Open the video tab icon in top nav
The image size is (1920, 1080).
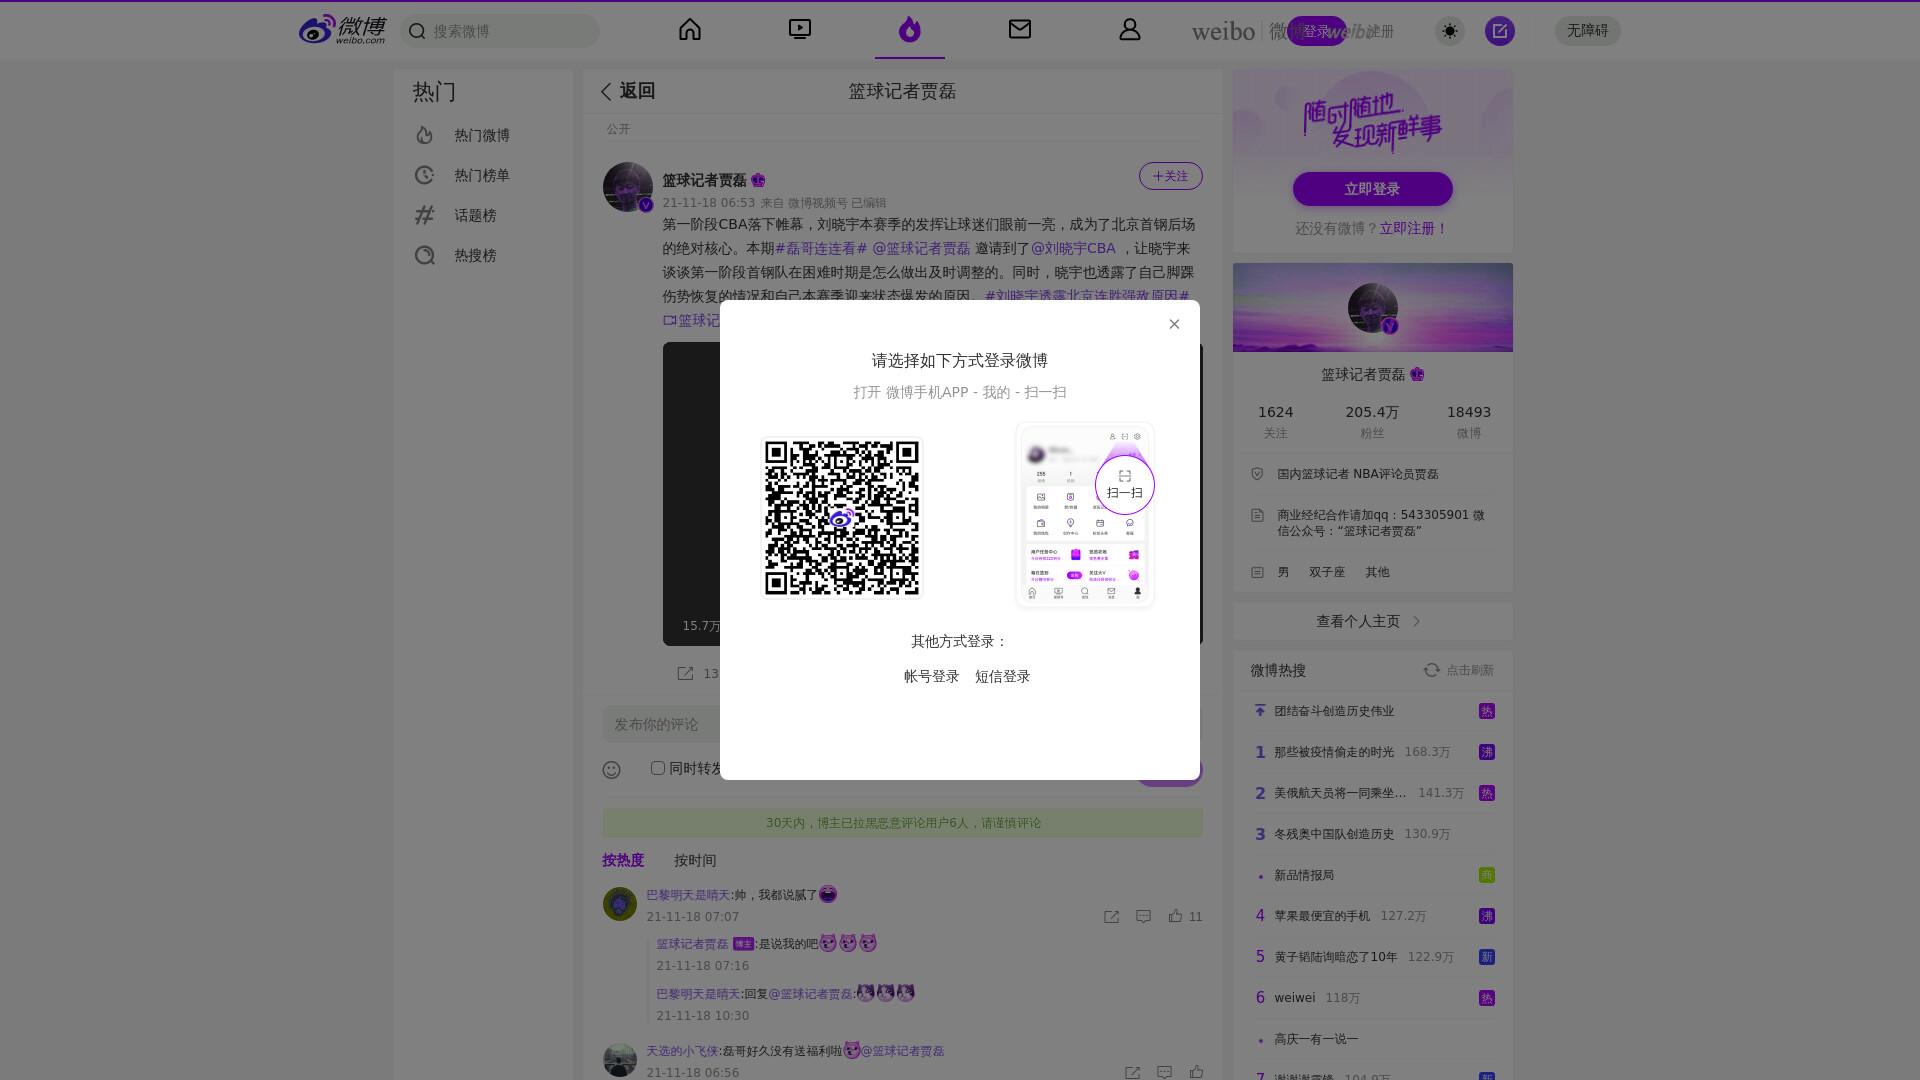(x=800, y=30)
